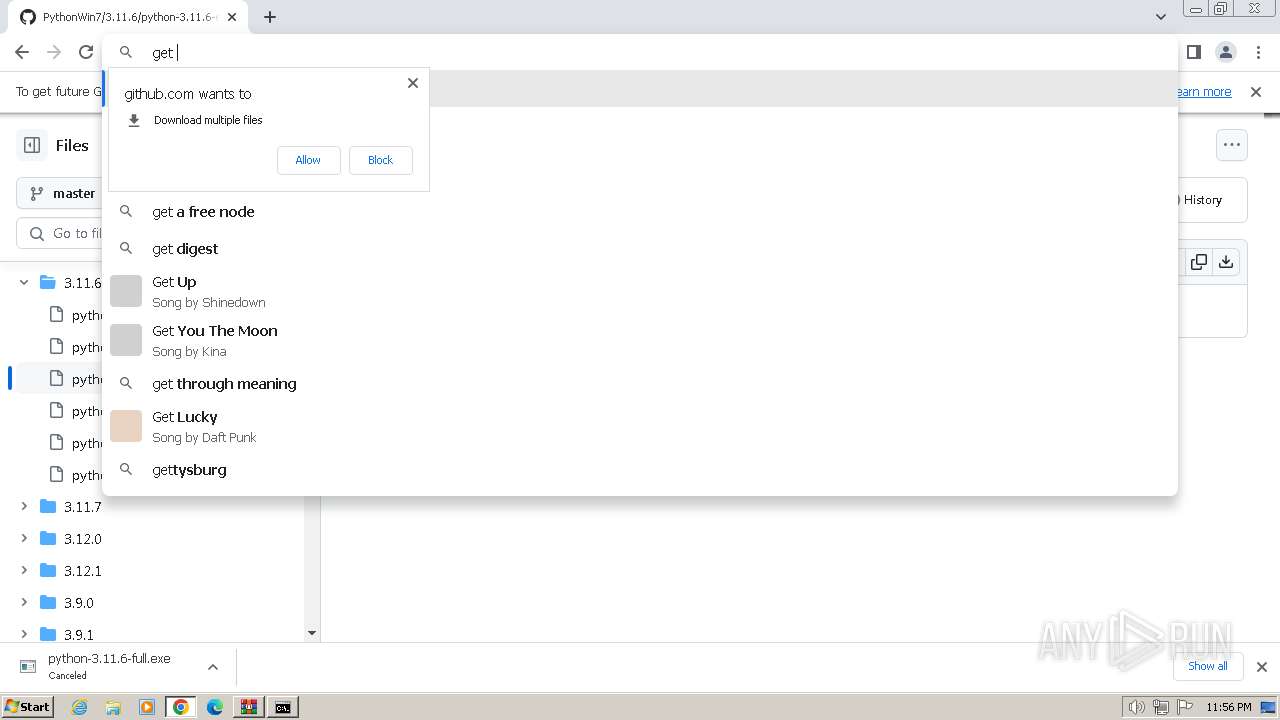The height and width of the screenshot is (720, 1280).
Task: Click the volume speaker tray icon
Action: click(1136, 707)
